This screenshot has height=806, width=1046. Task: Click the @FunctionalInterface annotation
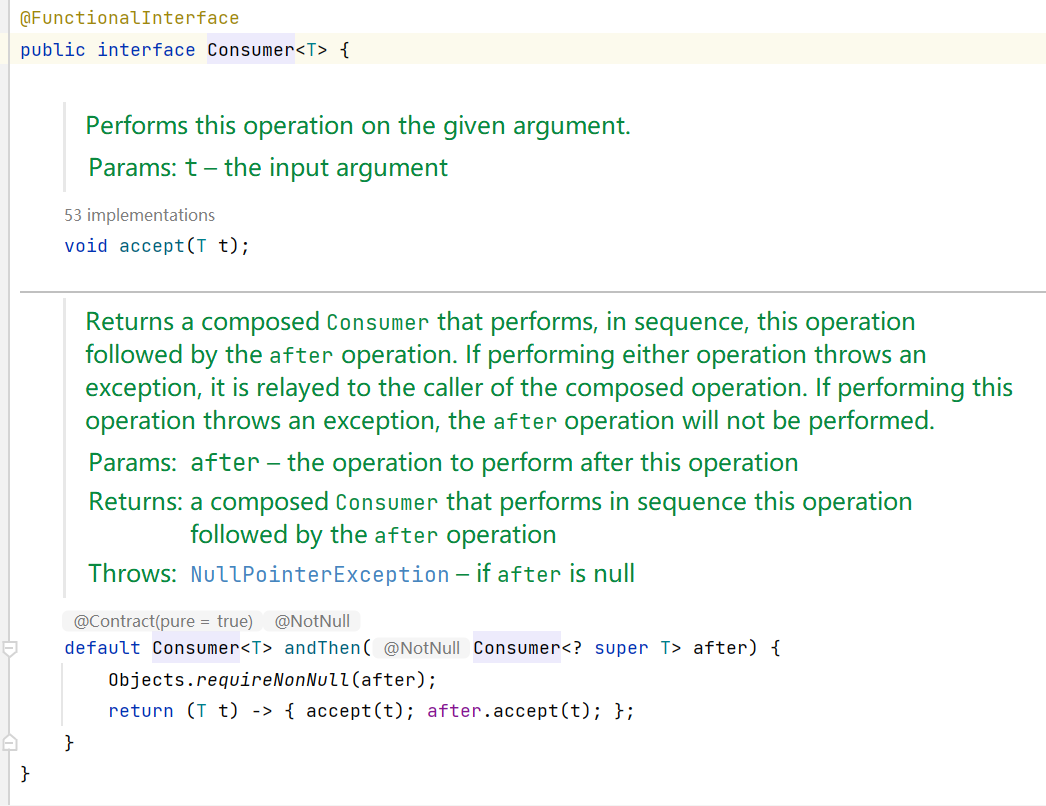[129, 18]
